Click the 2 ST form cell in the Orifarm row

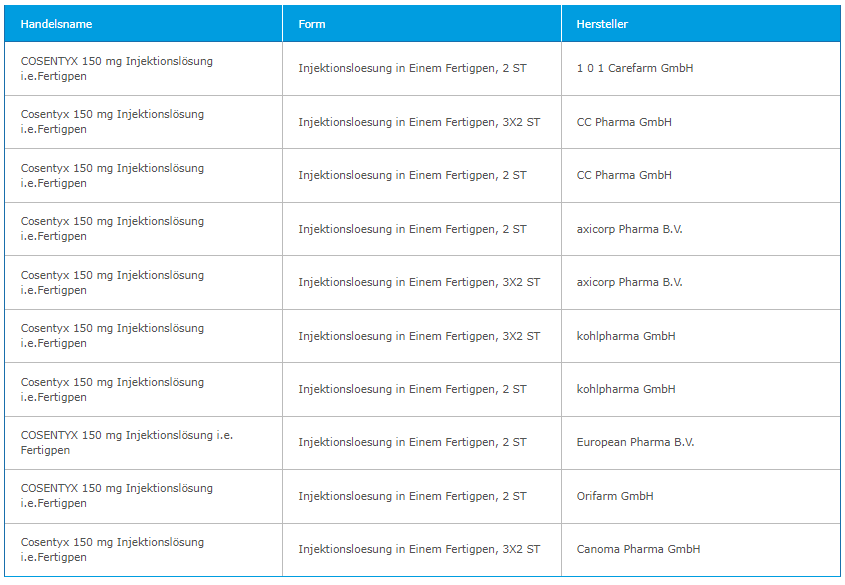(412, 497)
